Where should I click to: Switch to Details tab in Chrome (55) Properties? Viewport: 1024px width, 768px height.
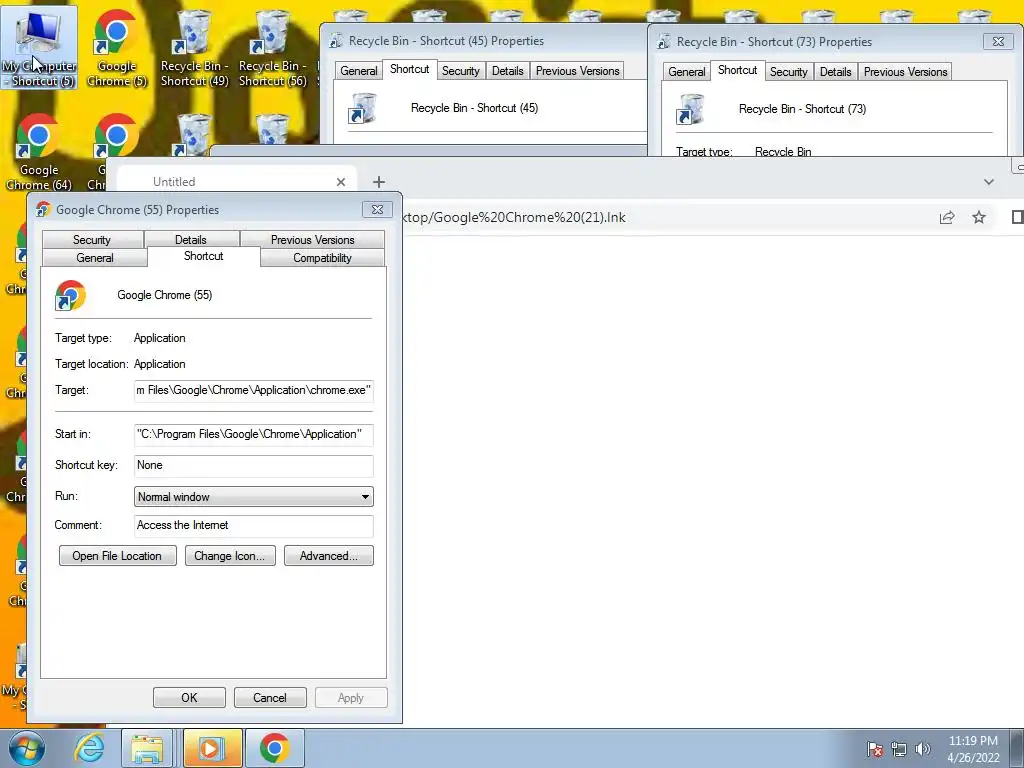click(x=191, y=240)
